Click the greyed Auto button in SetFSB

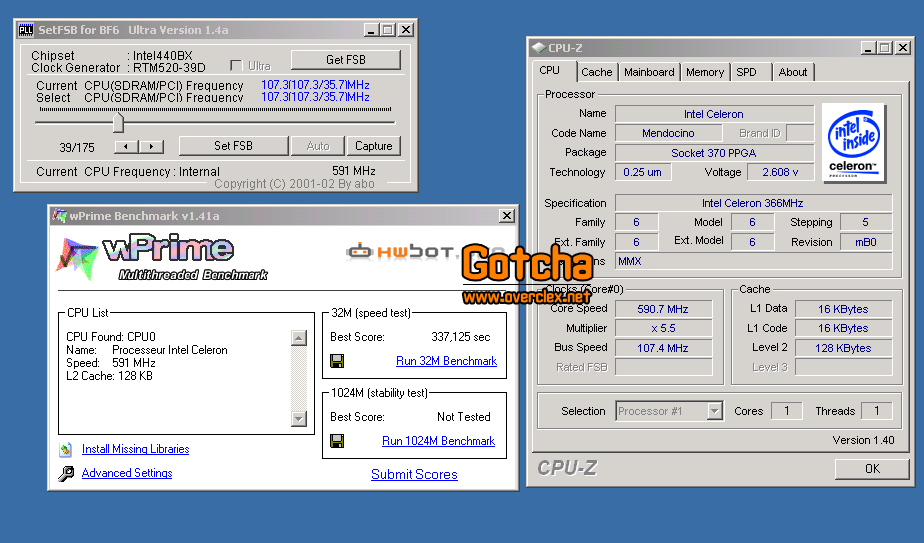pos(318,146)
